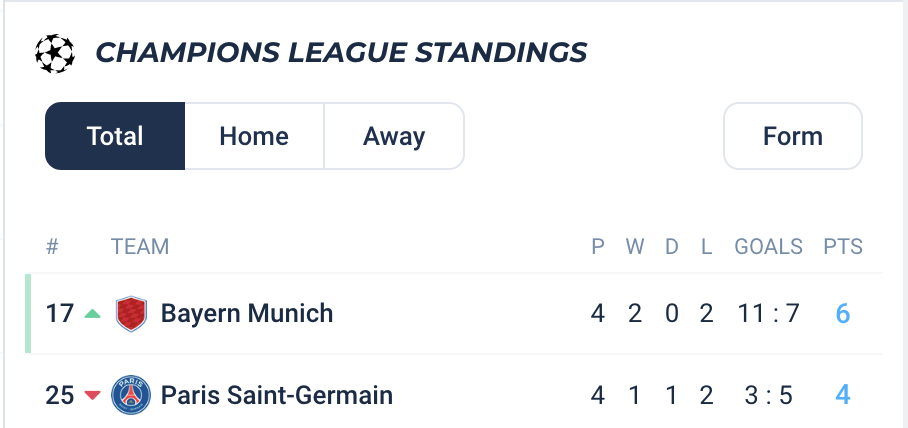Click the TEAM column header
908x428 pixels.
pos(140,247)
